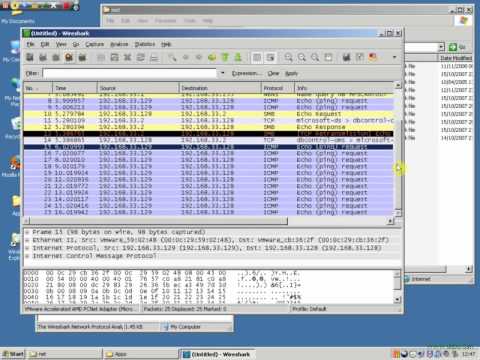Select packet 10 SMB Echo Request
The image size is (480, 360).
coord(208,114)
